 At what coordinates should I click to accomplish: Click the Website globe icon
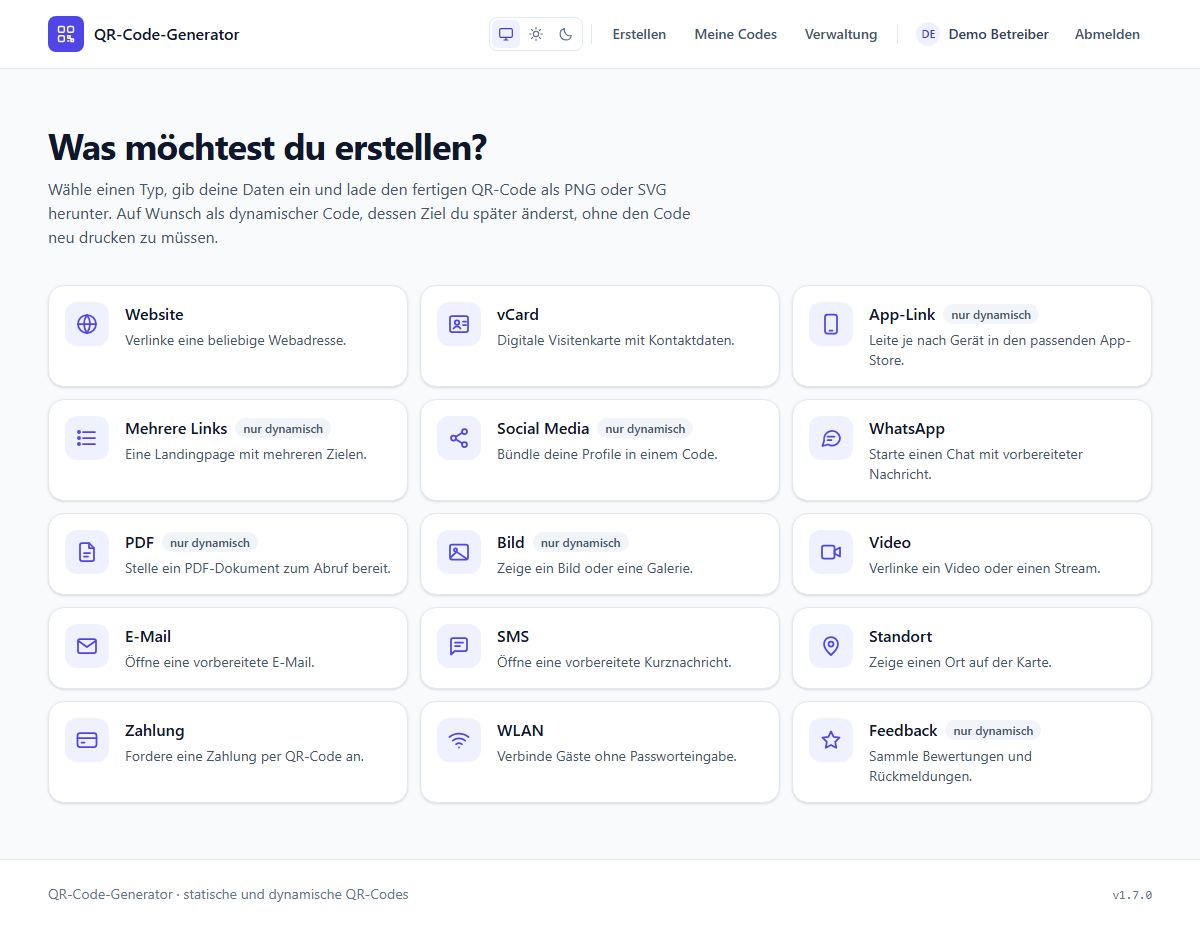point(87,324)
